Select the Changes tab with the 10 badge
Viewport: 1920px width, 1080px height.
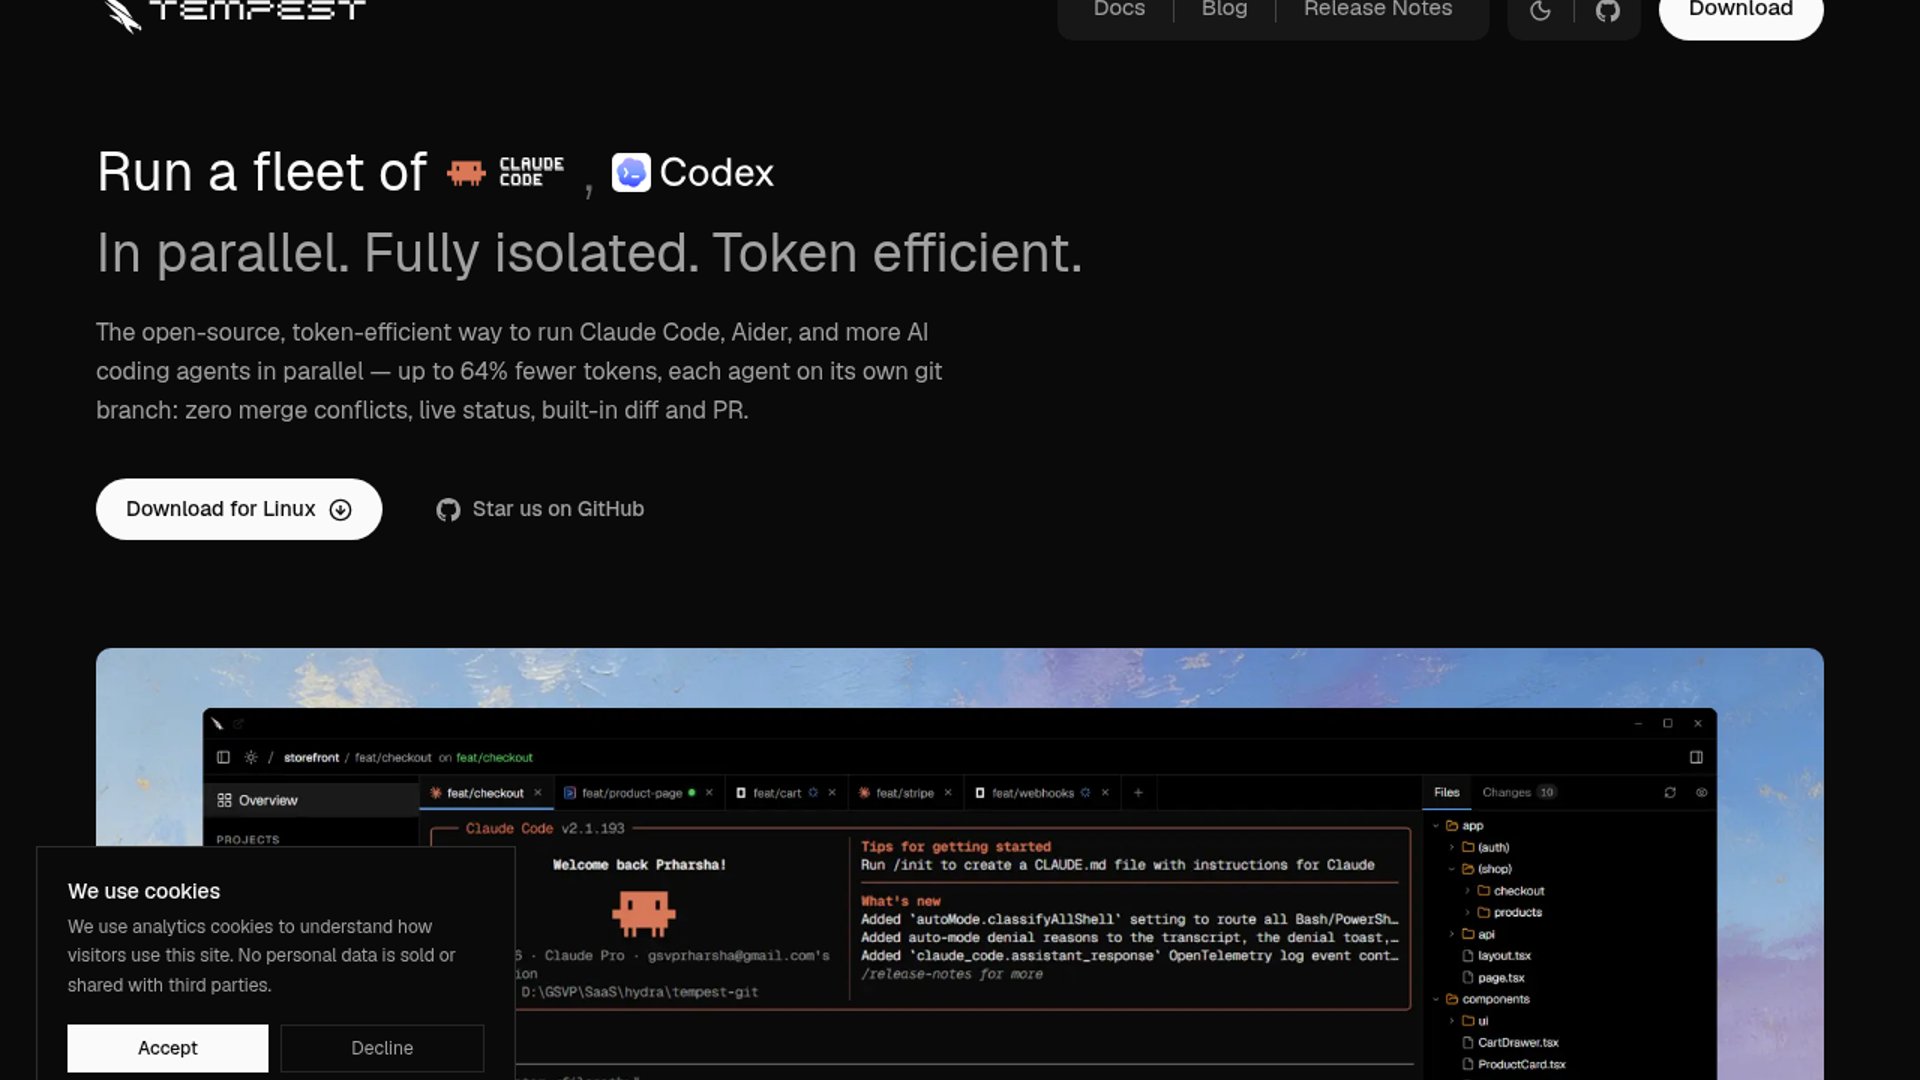[1518, 792]
